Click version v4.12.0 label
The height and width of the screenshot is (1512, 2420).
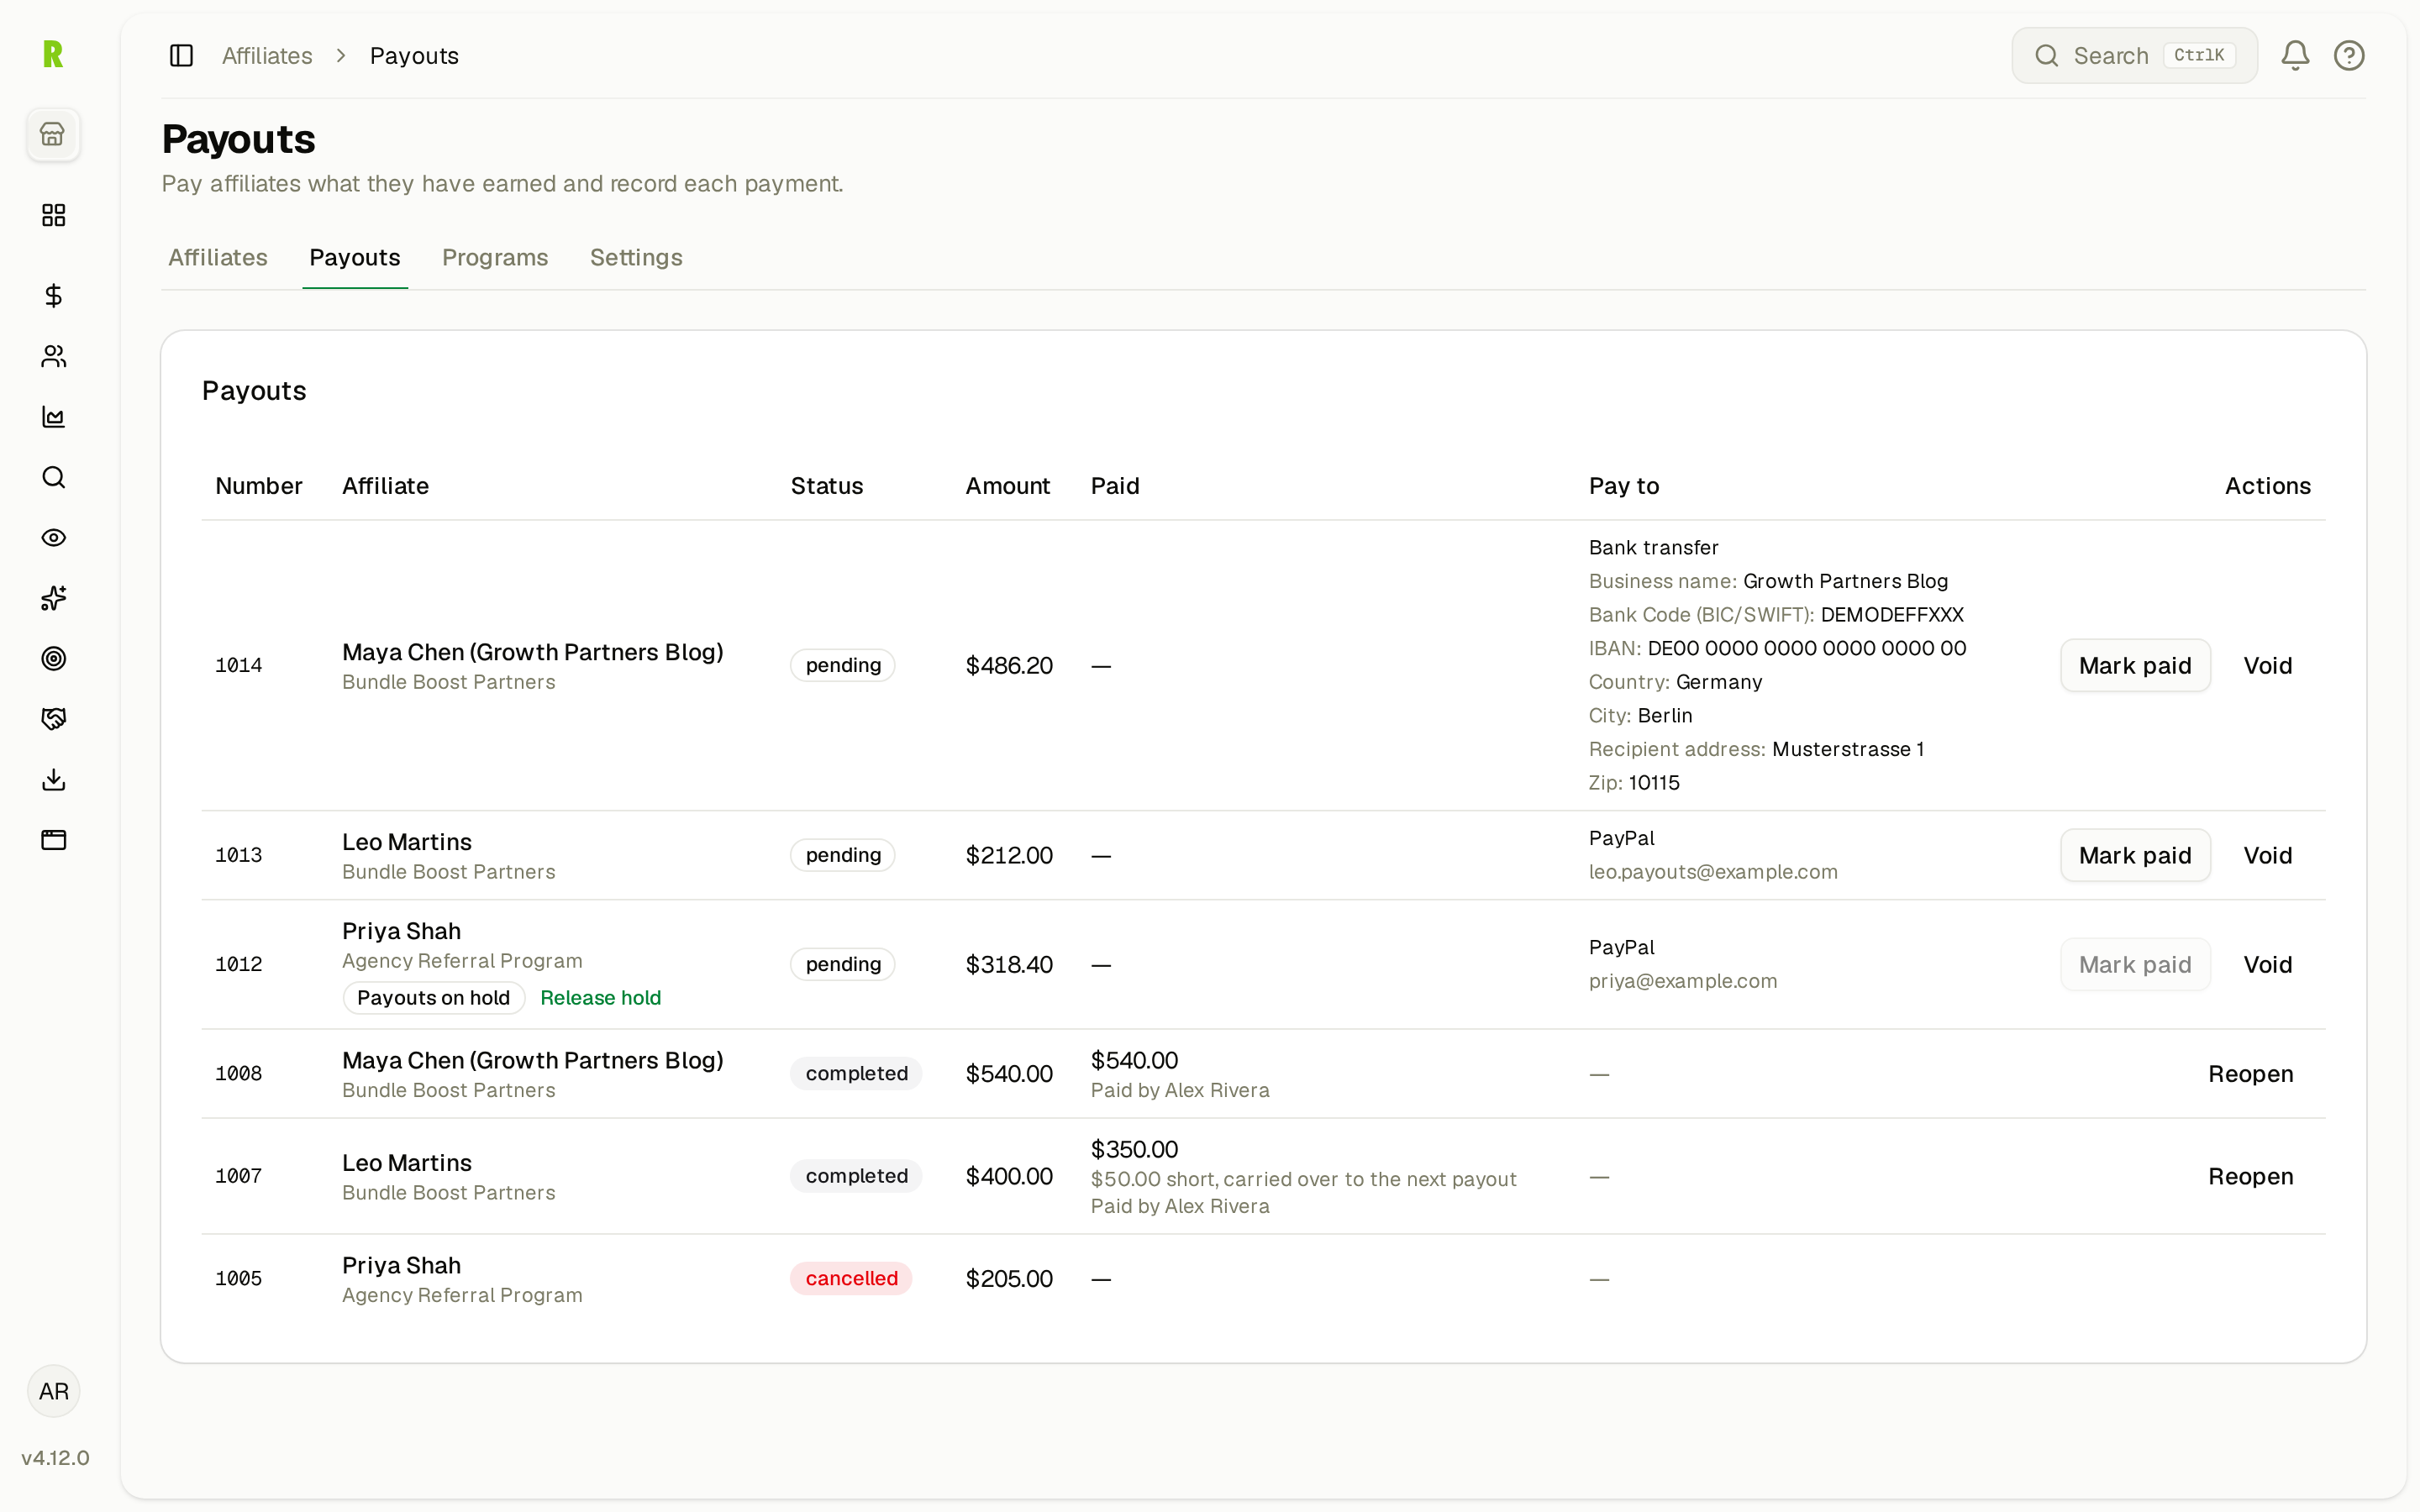tap(55, 1457)
